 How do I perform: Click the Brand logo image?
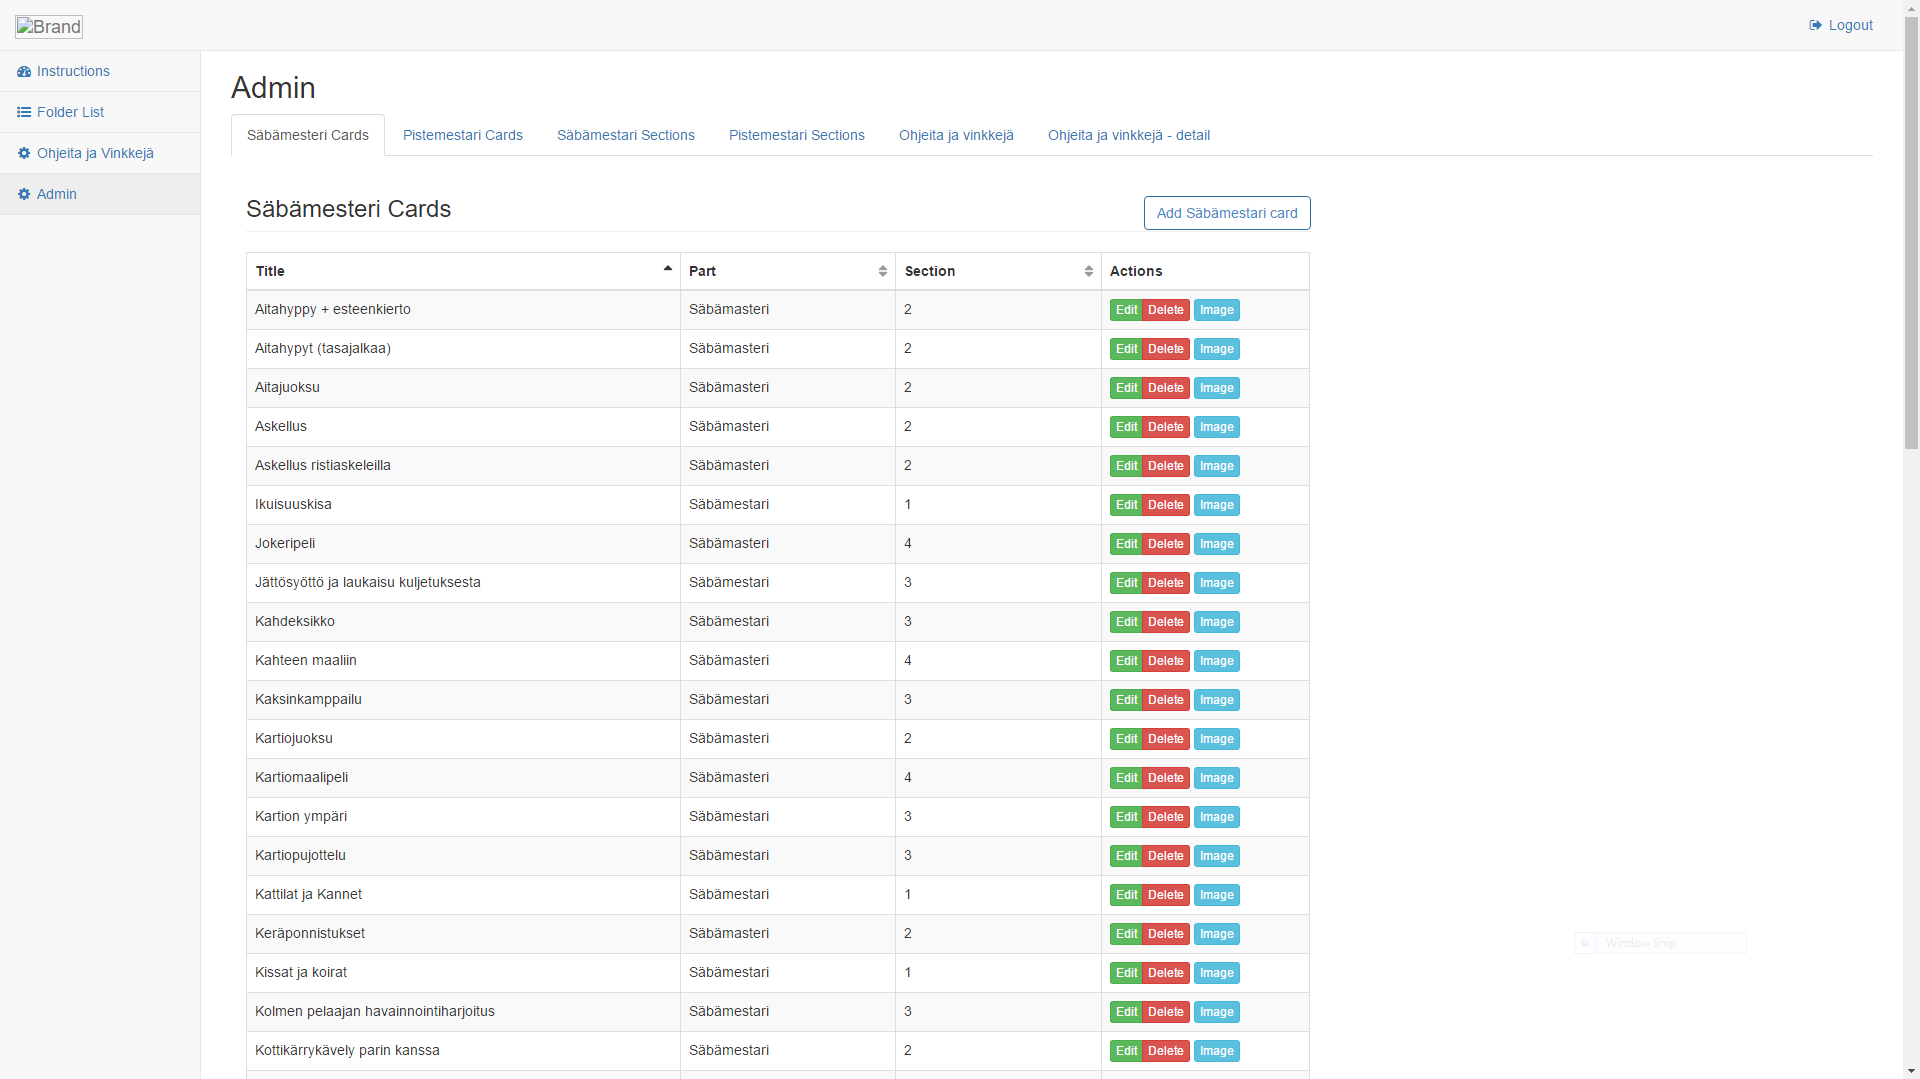[49, 26]
